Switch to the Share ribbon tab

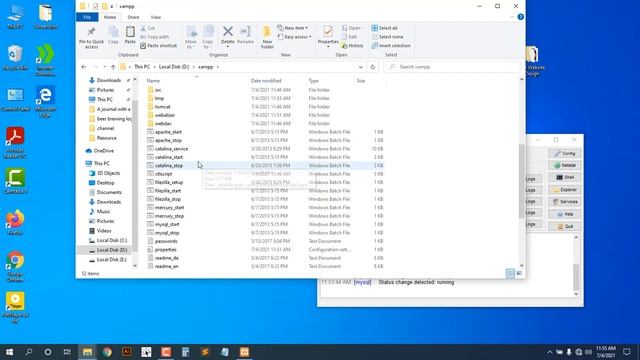point(133,17)
